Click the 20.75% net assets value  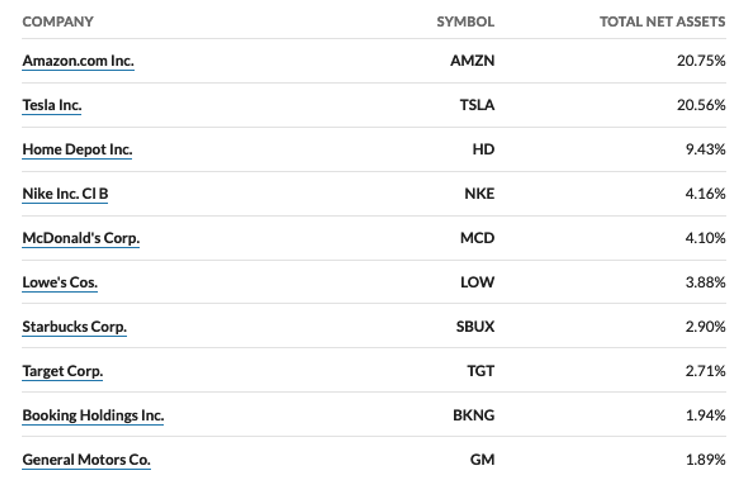(701, 61)
